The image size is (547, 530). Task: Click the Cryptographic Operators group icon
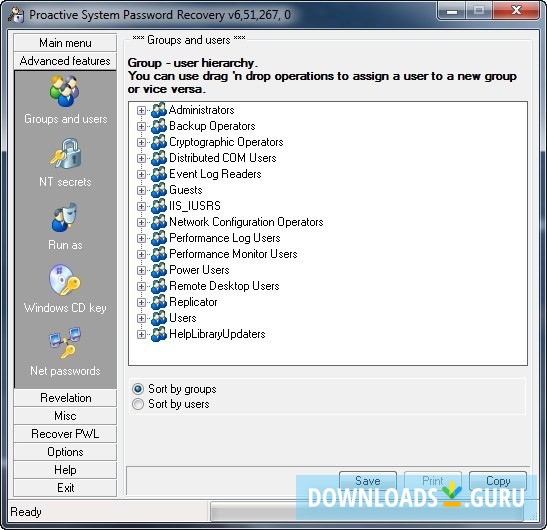click(159, 142)
